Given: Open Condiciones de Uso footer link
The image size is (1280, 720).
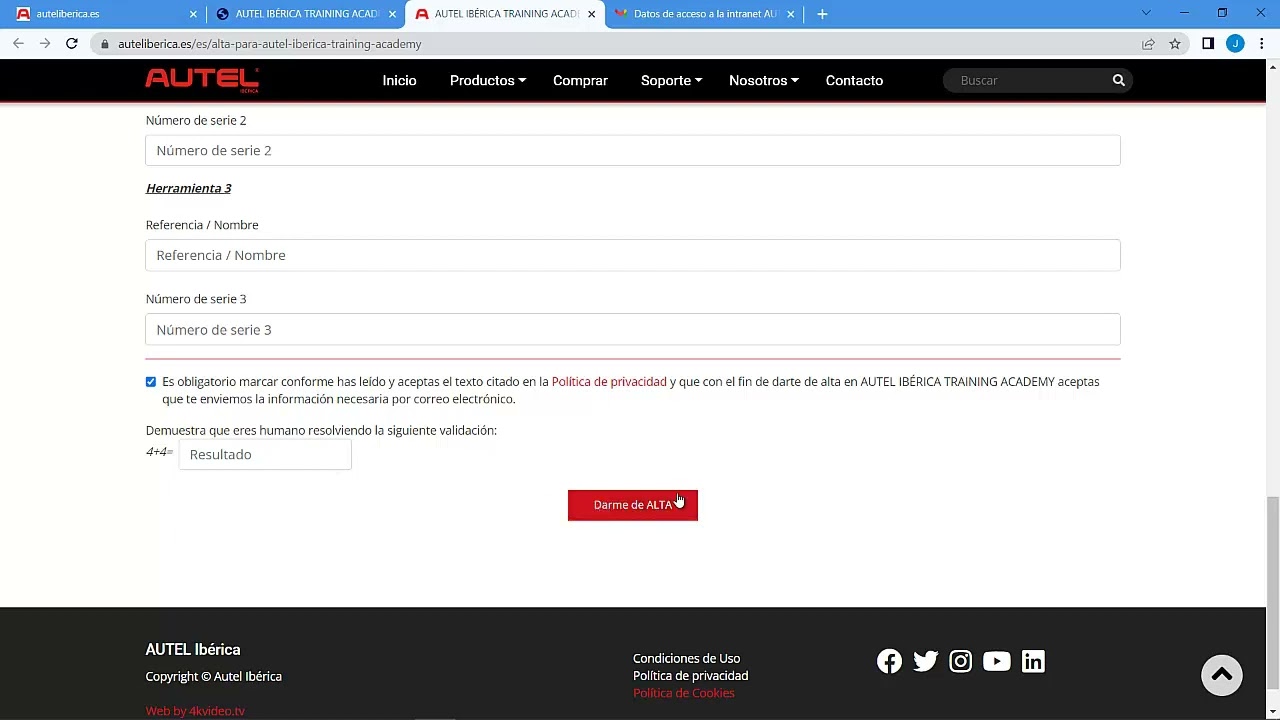Looking at the screenshot, I should [x=686, y=658].
